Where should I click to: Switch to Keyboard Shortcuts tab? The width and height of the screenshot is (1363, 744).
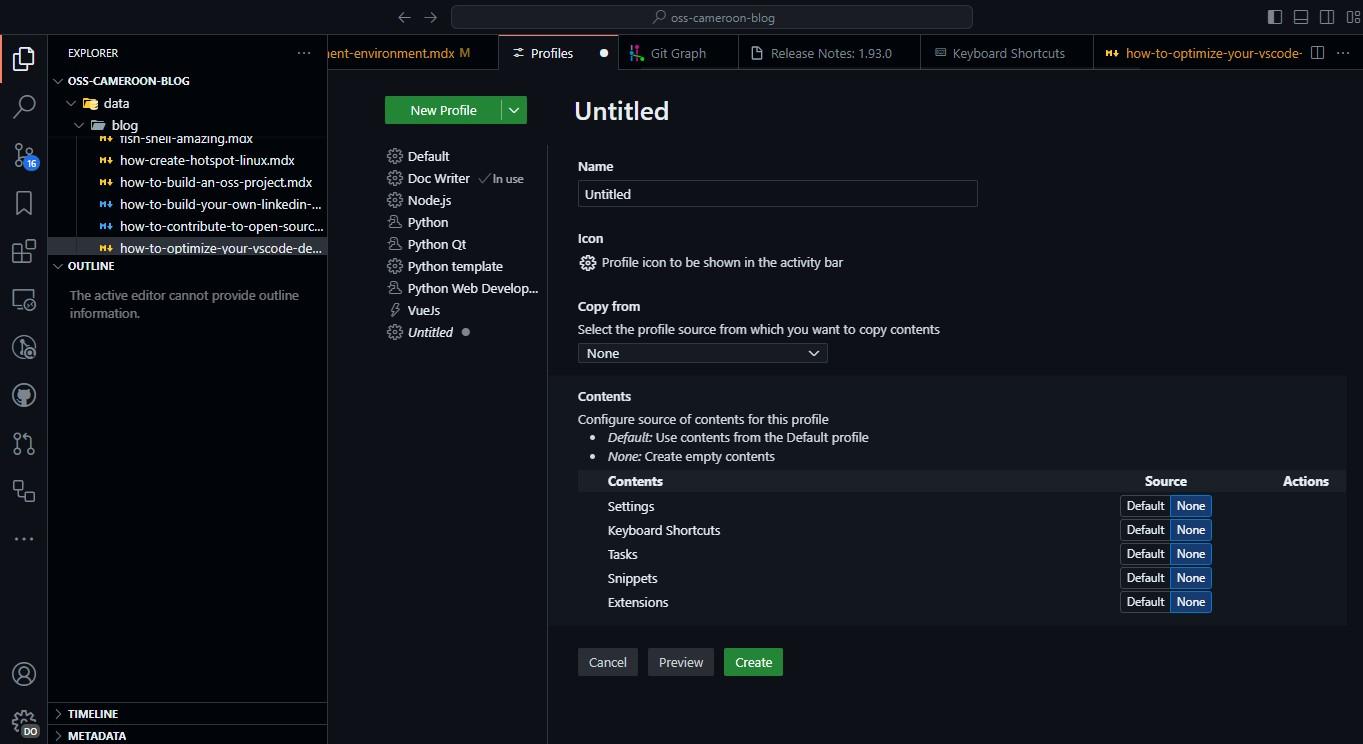point(1008,53)
